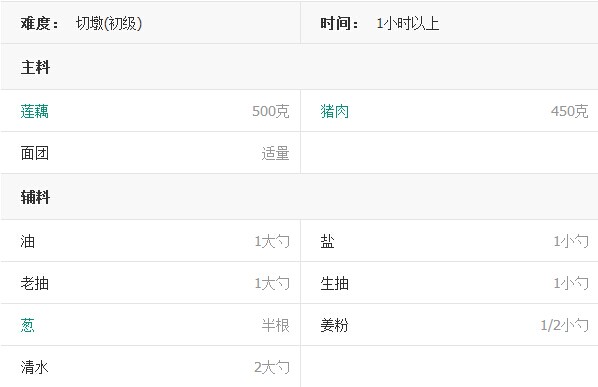598x387 pixels.
Task: Click the 切墩(初级) difficulty value
Action: tap(109, 24)
